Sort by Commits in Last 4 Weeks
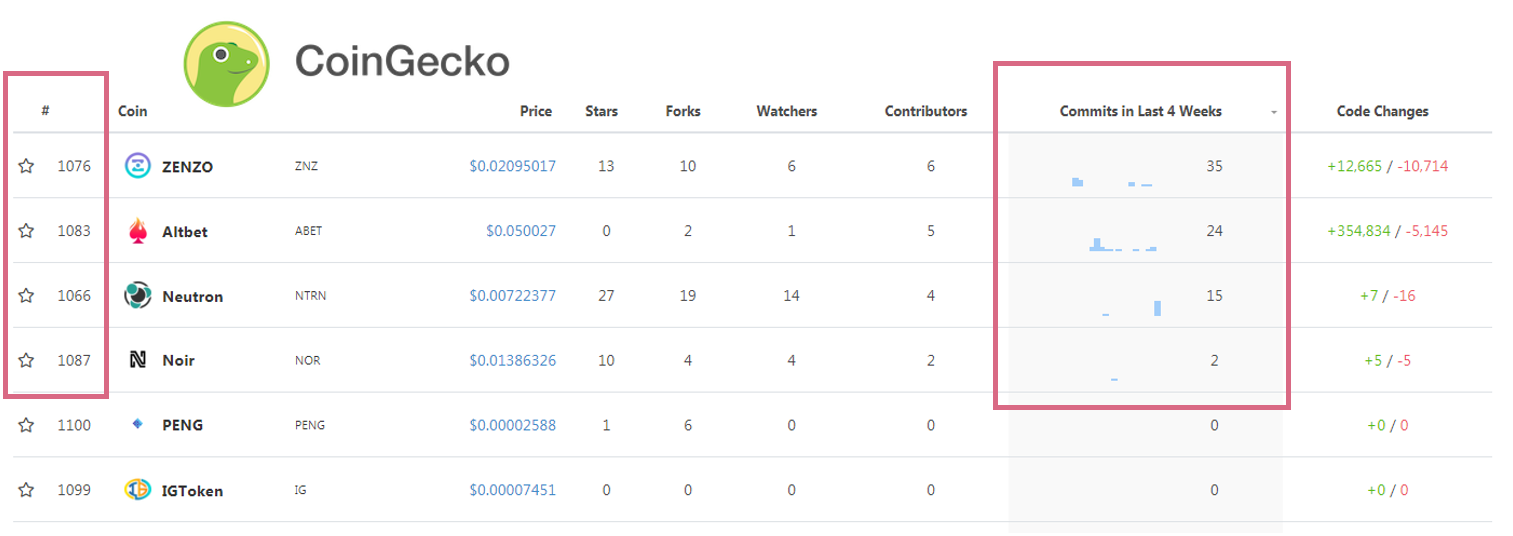Screen dimensions: 1513x536 (1140, 111)
